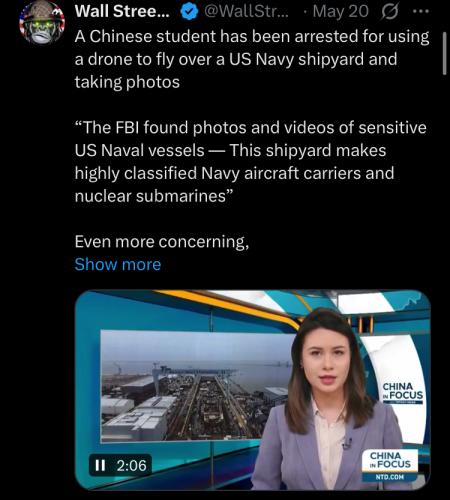This screenshot has width=450, height=500.
Task: Click the China in Focus watermark logo
Action: (x=390, y=460)
